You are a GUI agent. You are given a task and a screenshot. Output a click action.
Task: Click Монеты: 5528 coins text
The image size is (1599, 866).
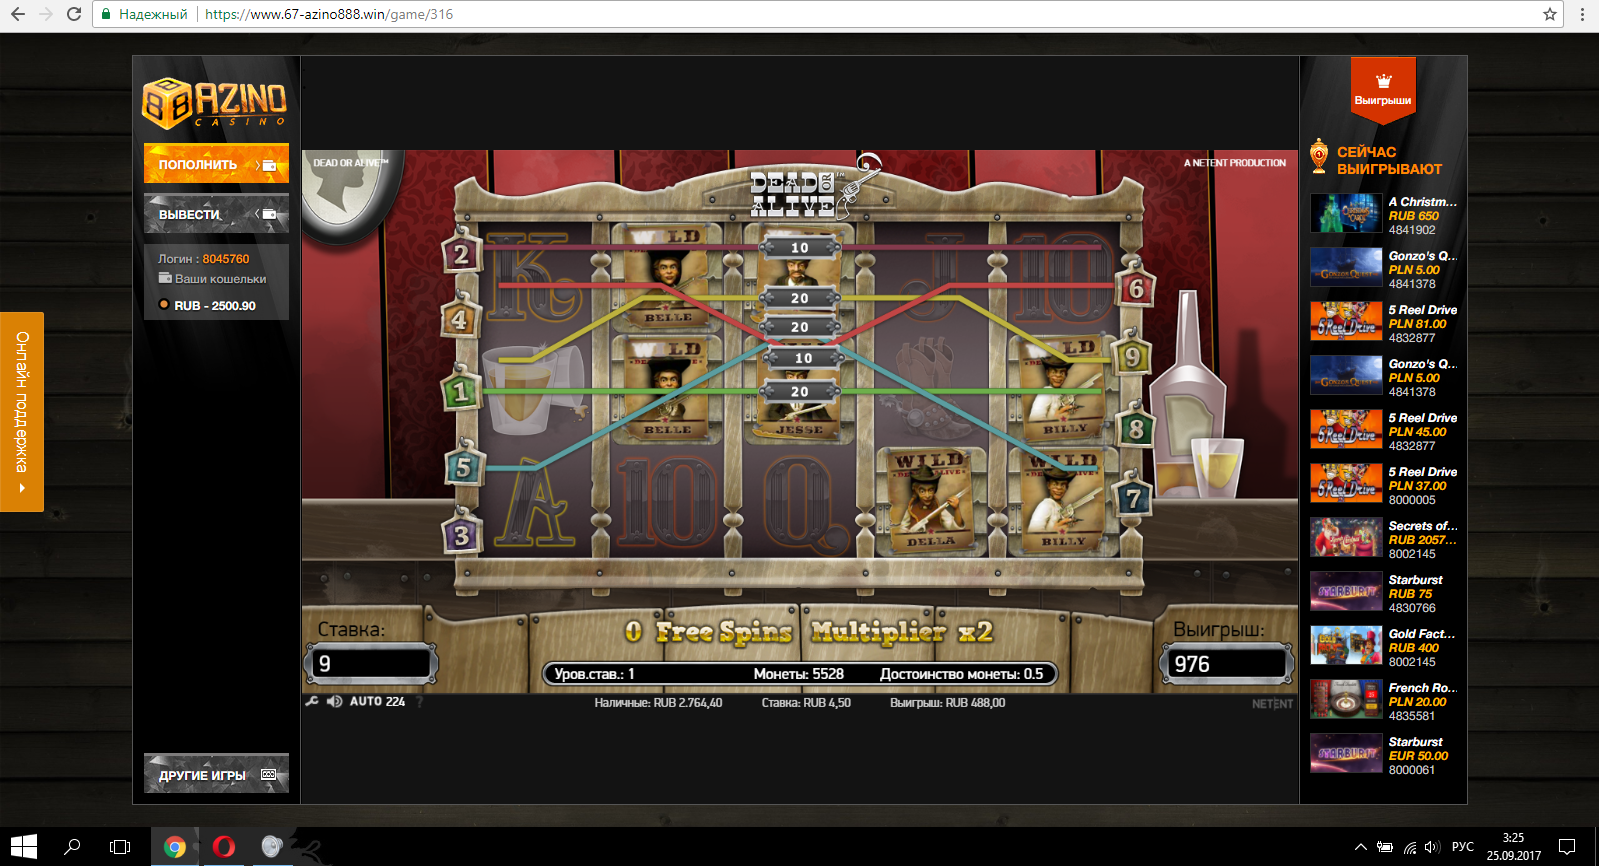click(x=799, y=674)
